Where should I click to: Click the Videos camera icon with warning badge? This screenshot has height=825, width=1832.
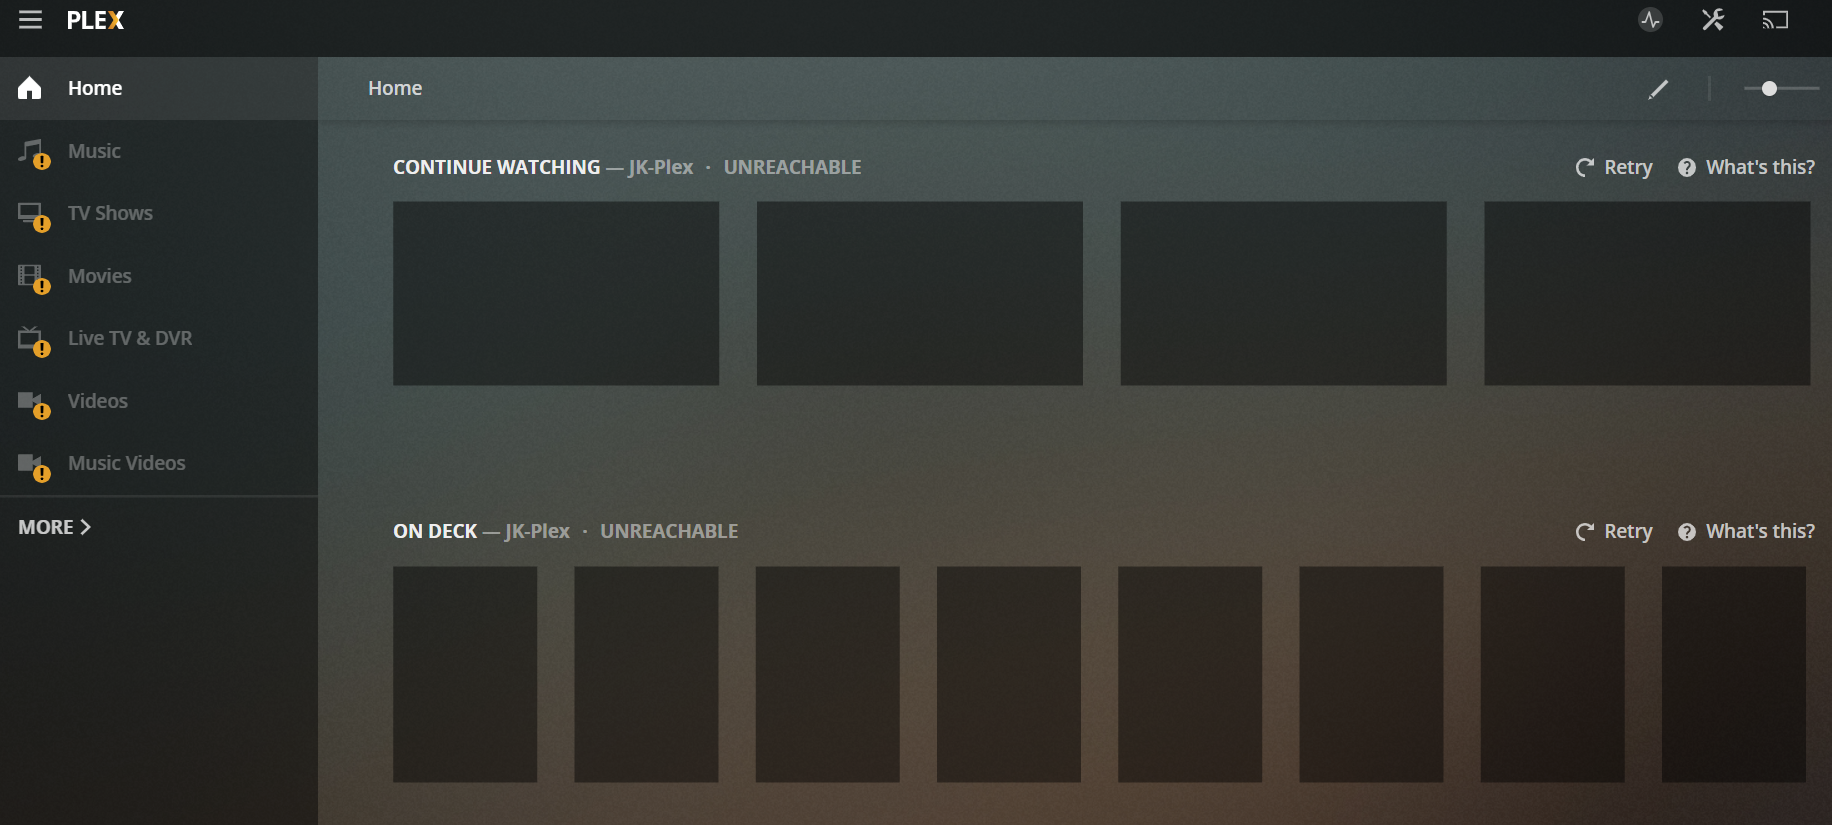tap(33, 404)
